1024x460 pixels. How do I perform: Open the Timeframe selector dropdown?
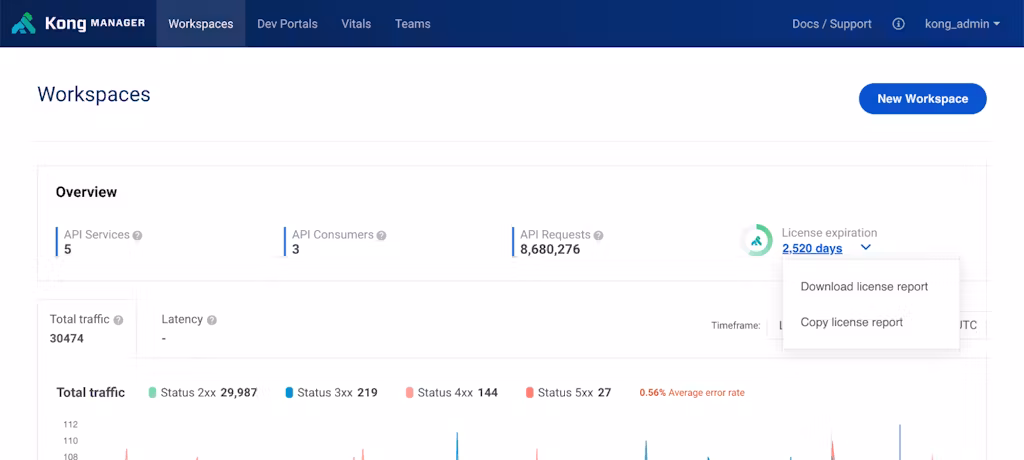coord(774,326)
